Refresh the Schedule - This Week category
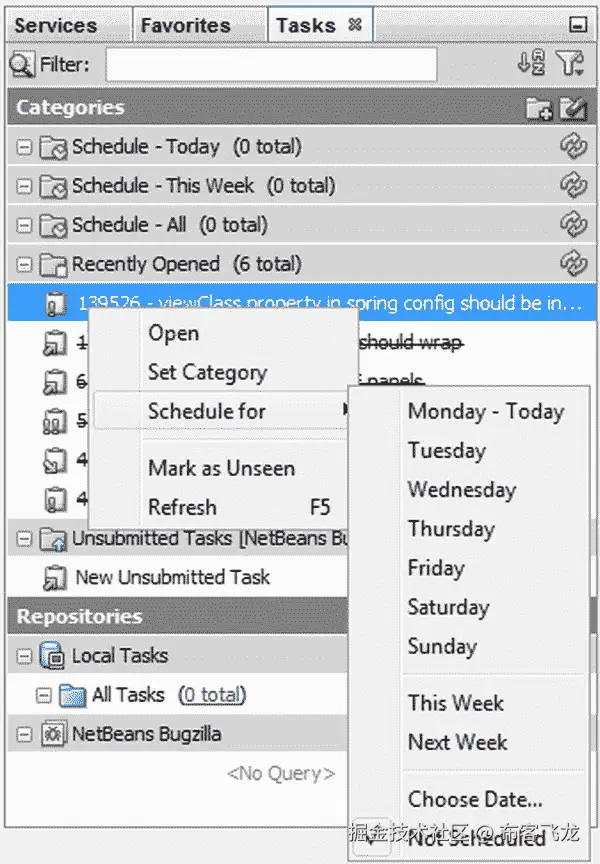Image resolution: width=600 pixels, height=864 pixels. click(x=574, y=186)
